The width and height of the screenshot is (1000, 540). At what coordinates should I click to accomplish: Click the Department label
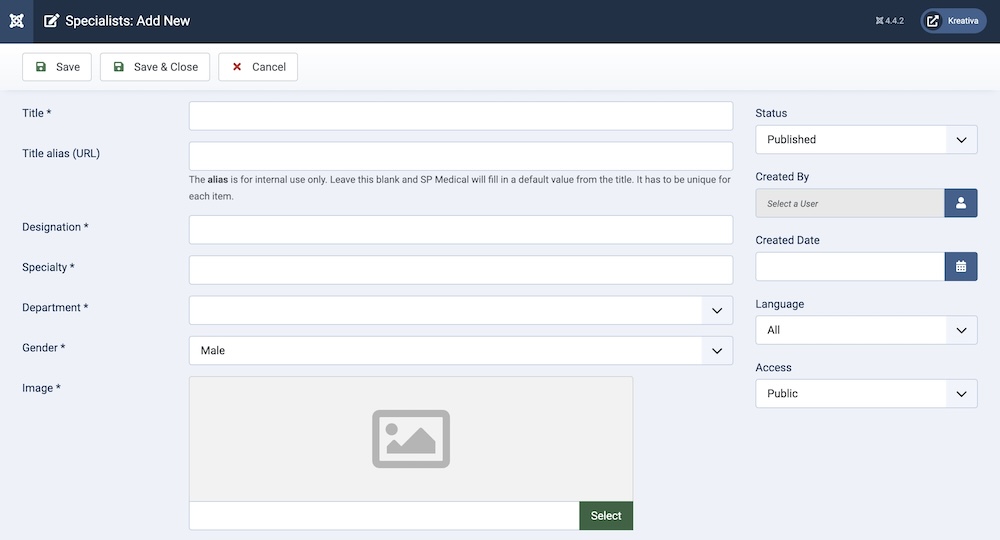pyautogui.click(x=55, y=307)
